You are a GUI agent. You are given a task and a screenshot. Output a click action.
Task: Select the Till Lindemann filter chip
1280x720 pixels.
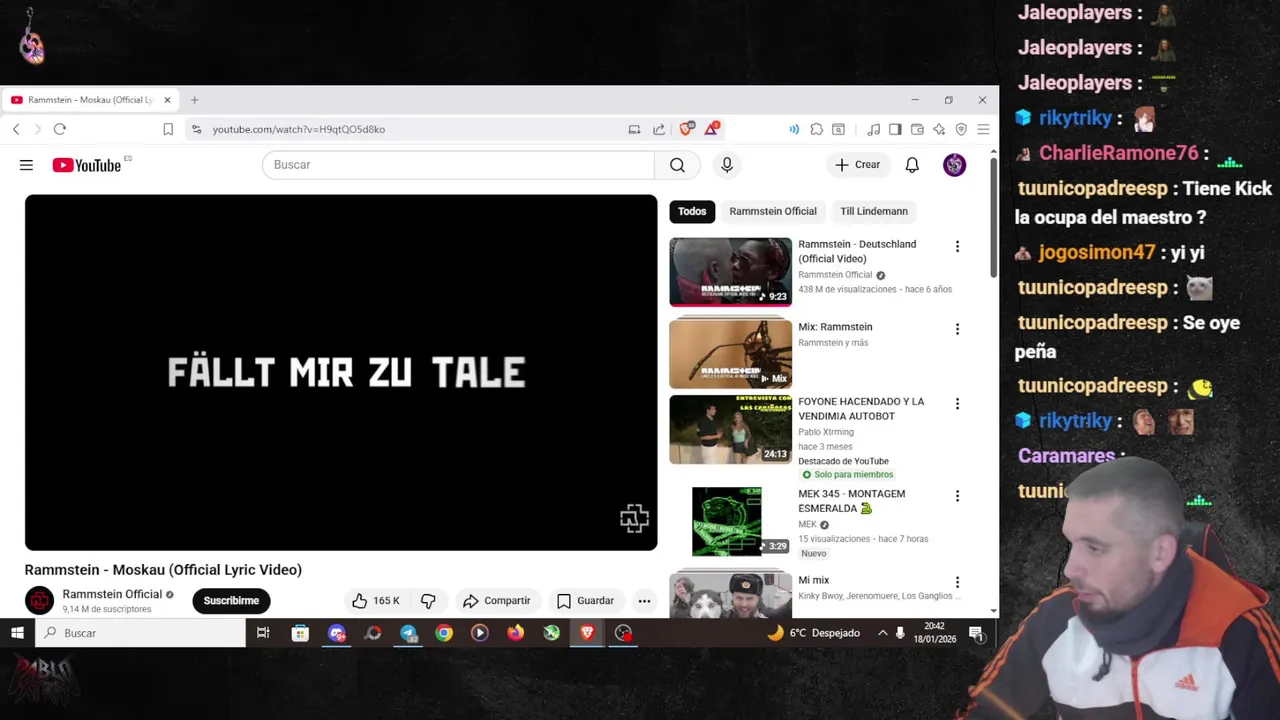tap(874, 211)
